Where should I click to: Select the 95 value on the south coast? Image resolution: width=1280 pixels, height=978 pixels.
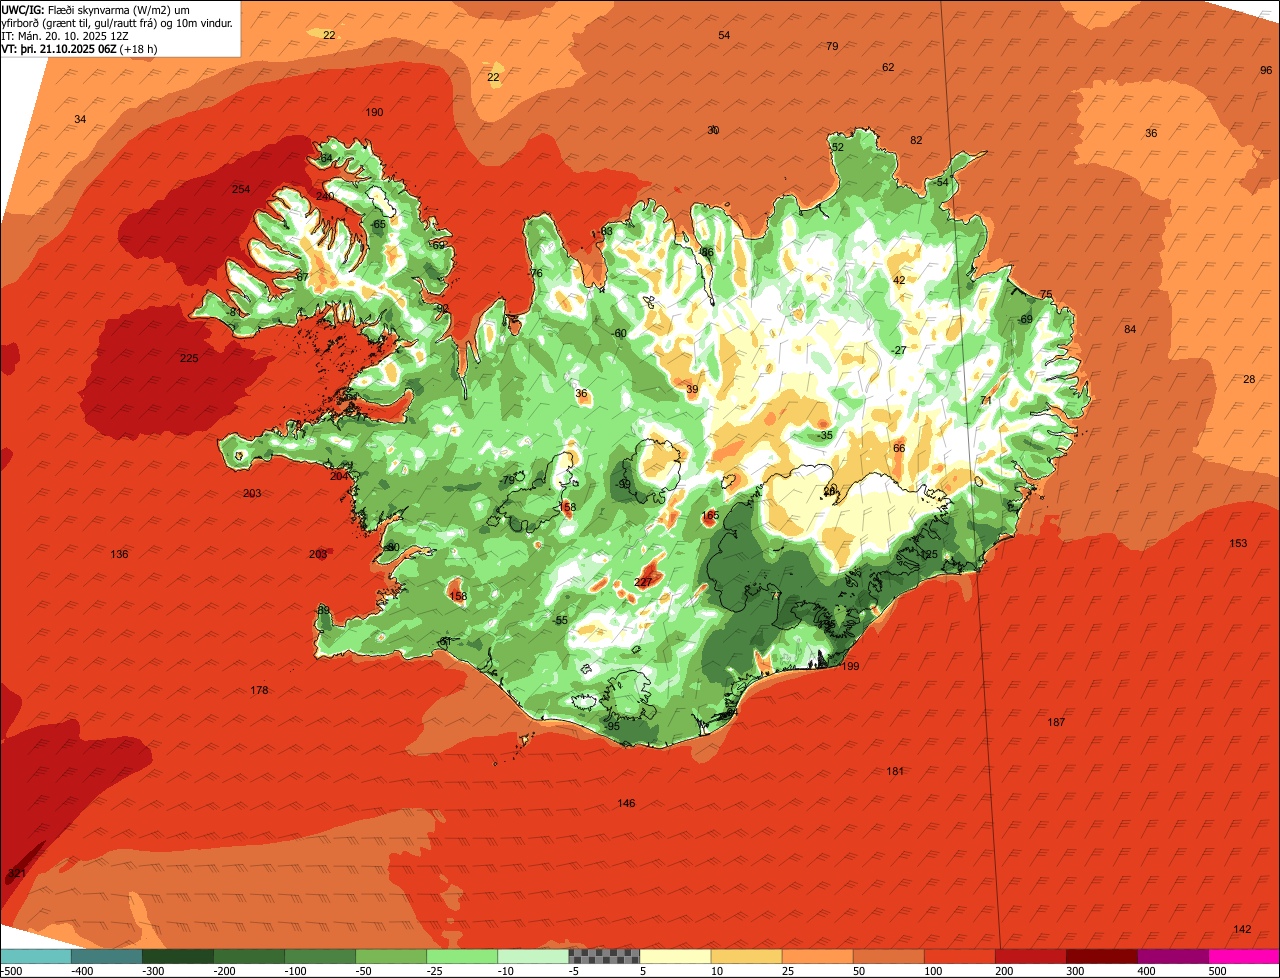[x=614, y=726]
